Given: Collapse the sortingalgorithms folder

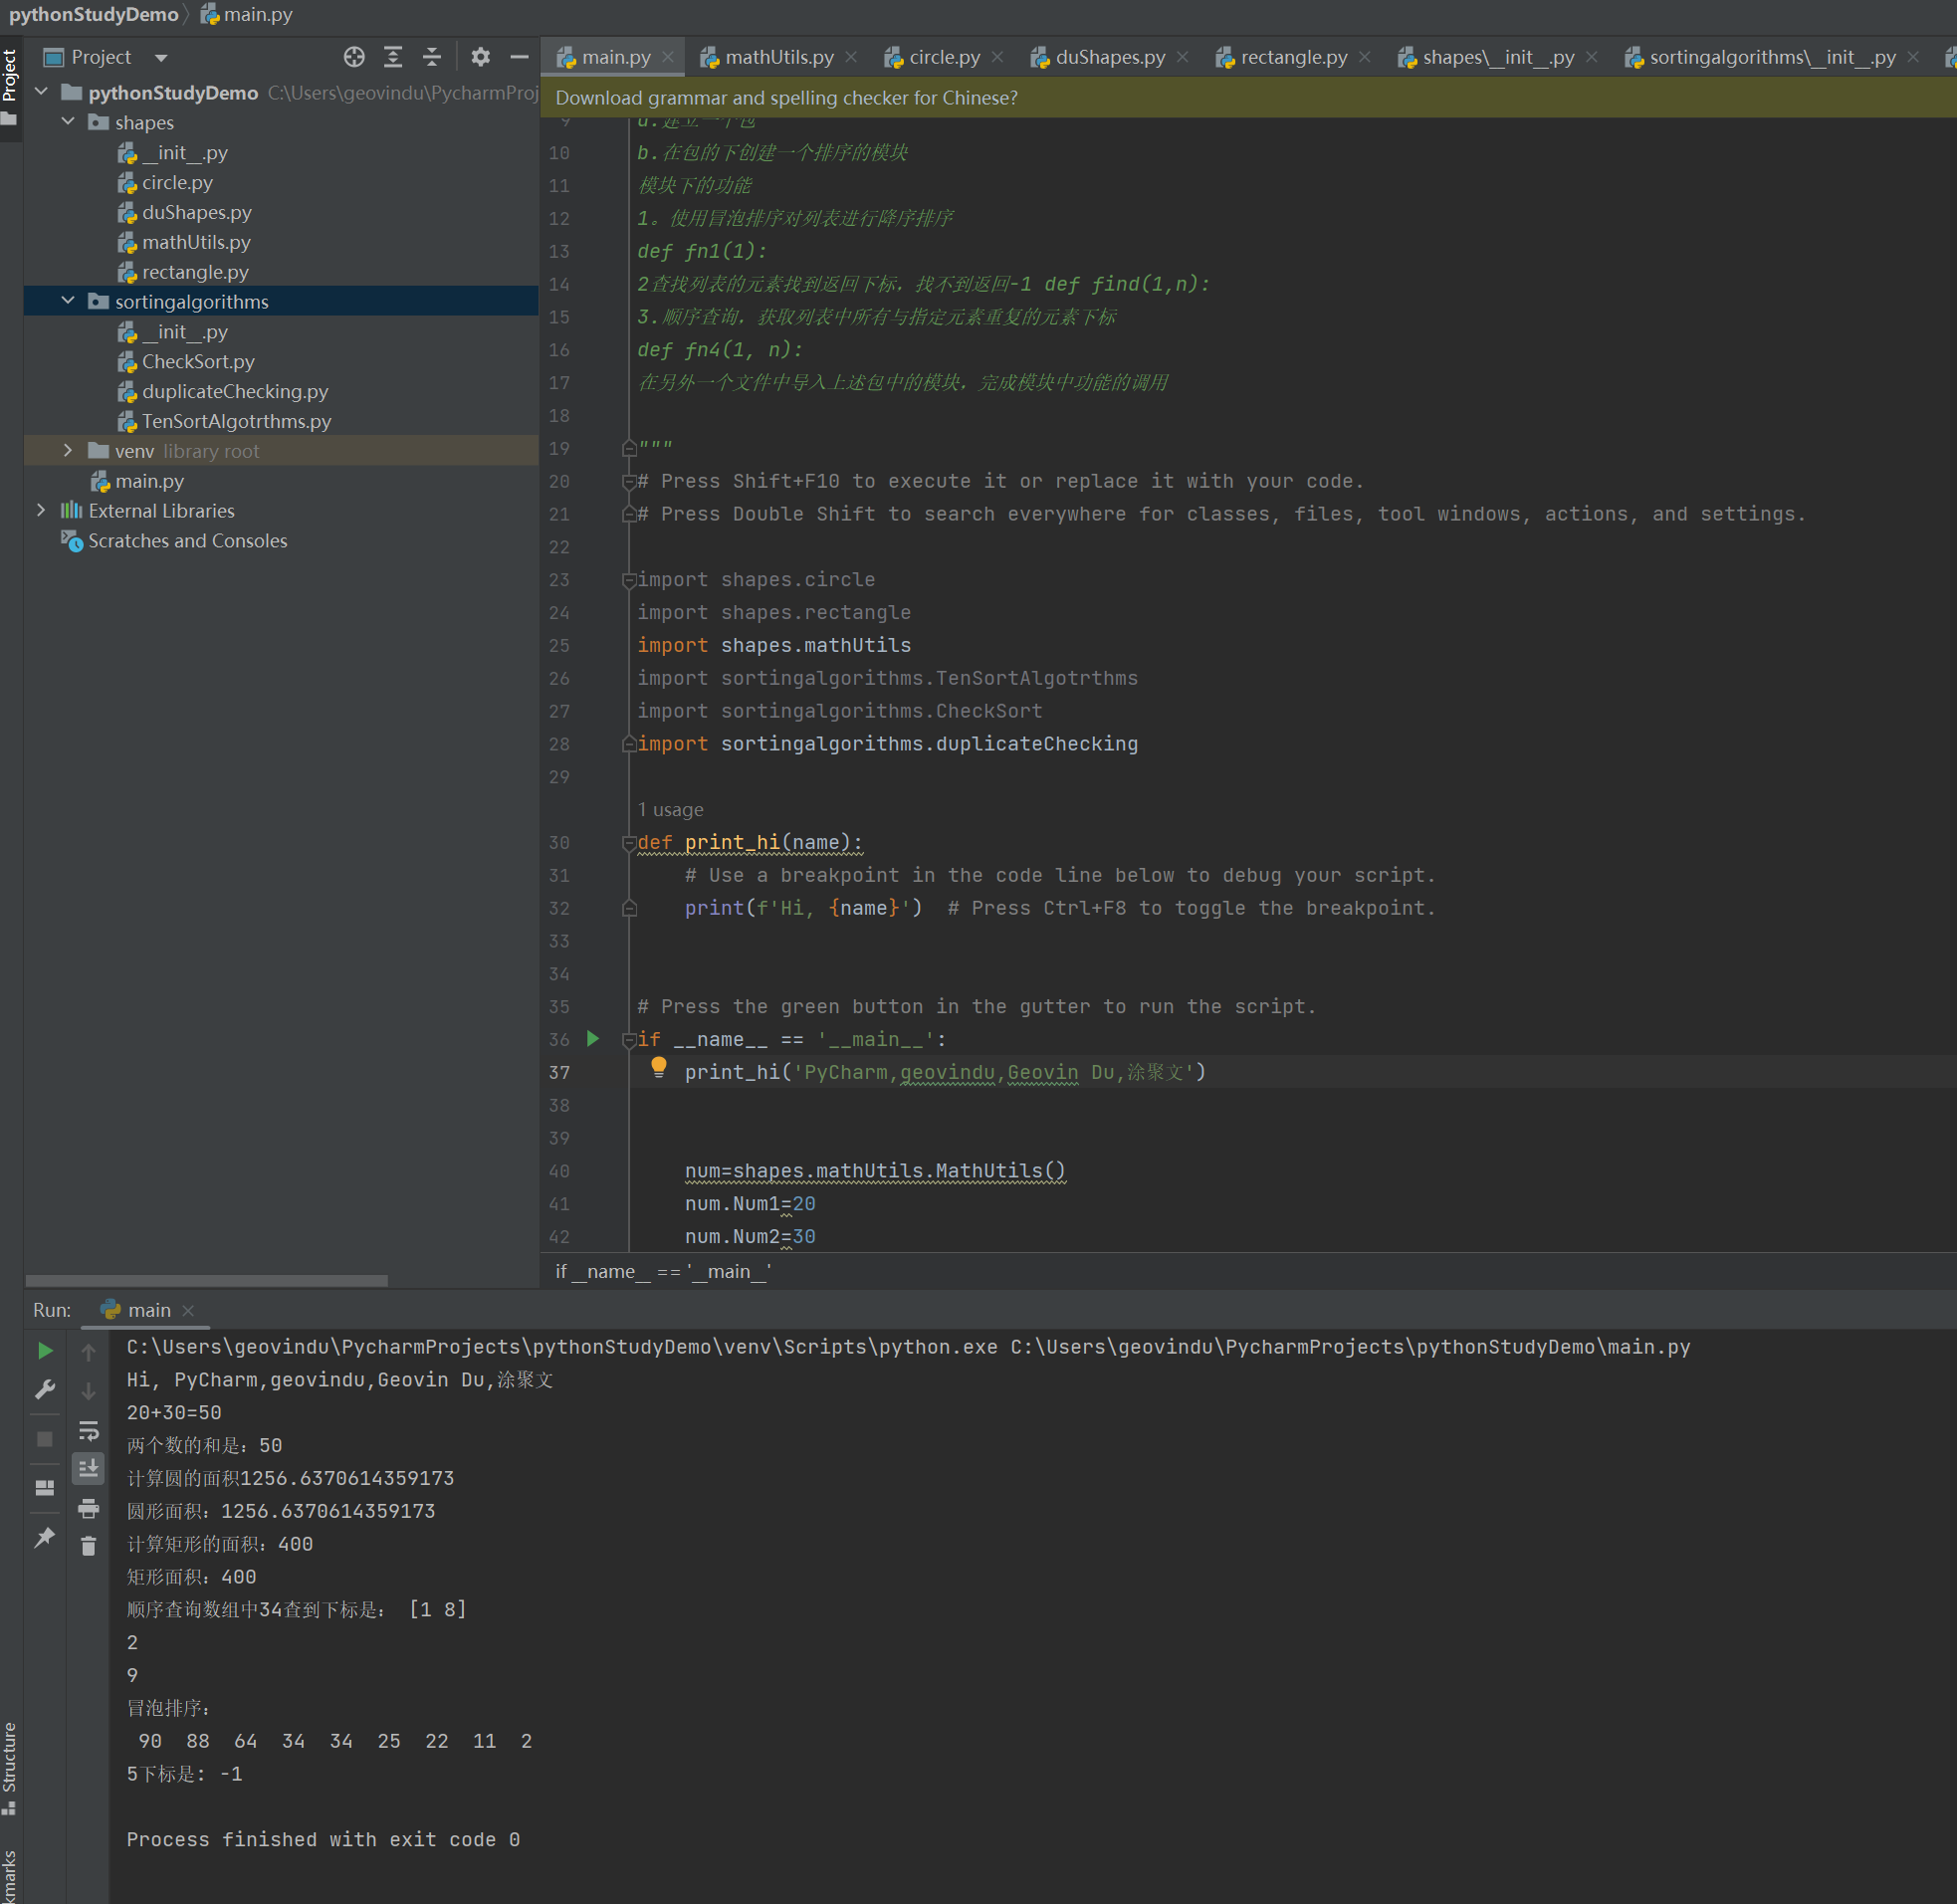Looking at the screenshot, I should click(x=67, y=301).
